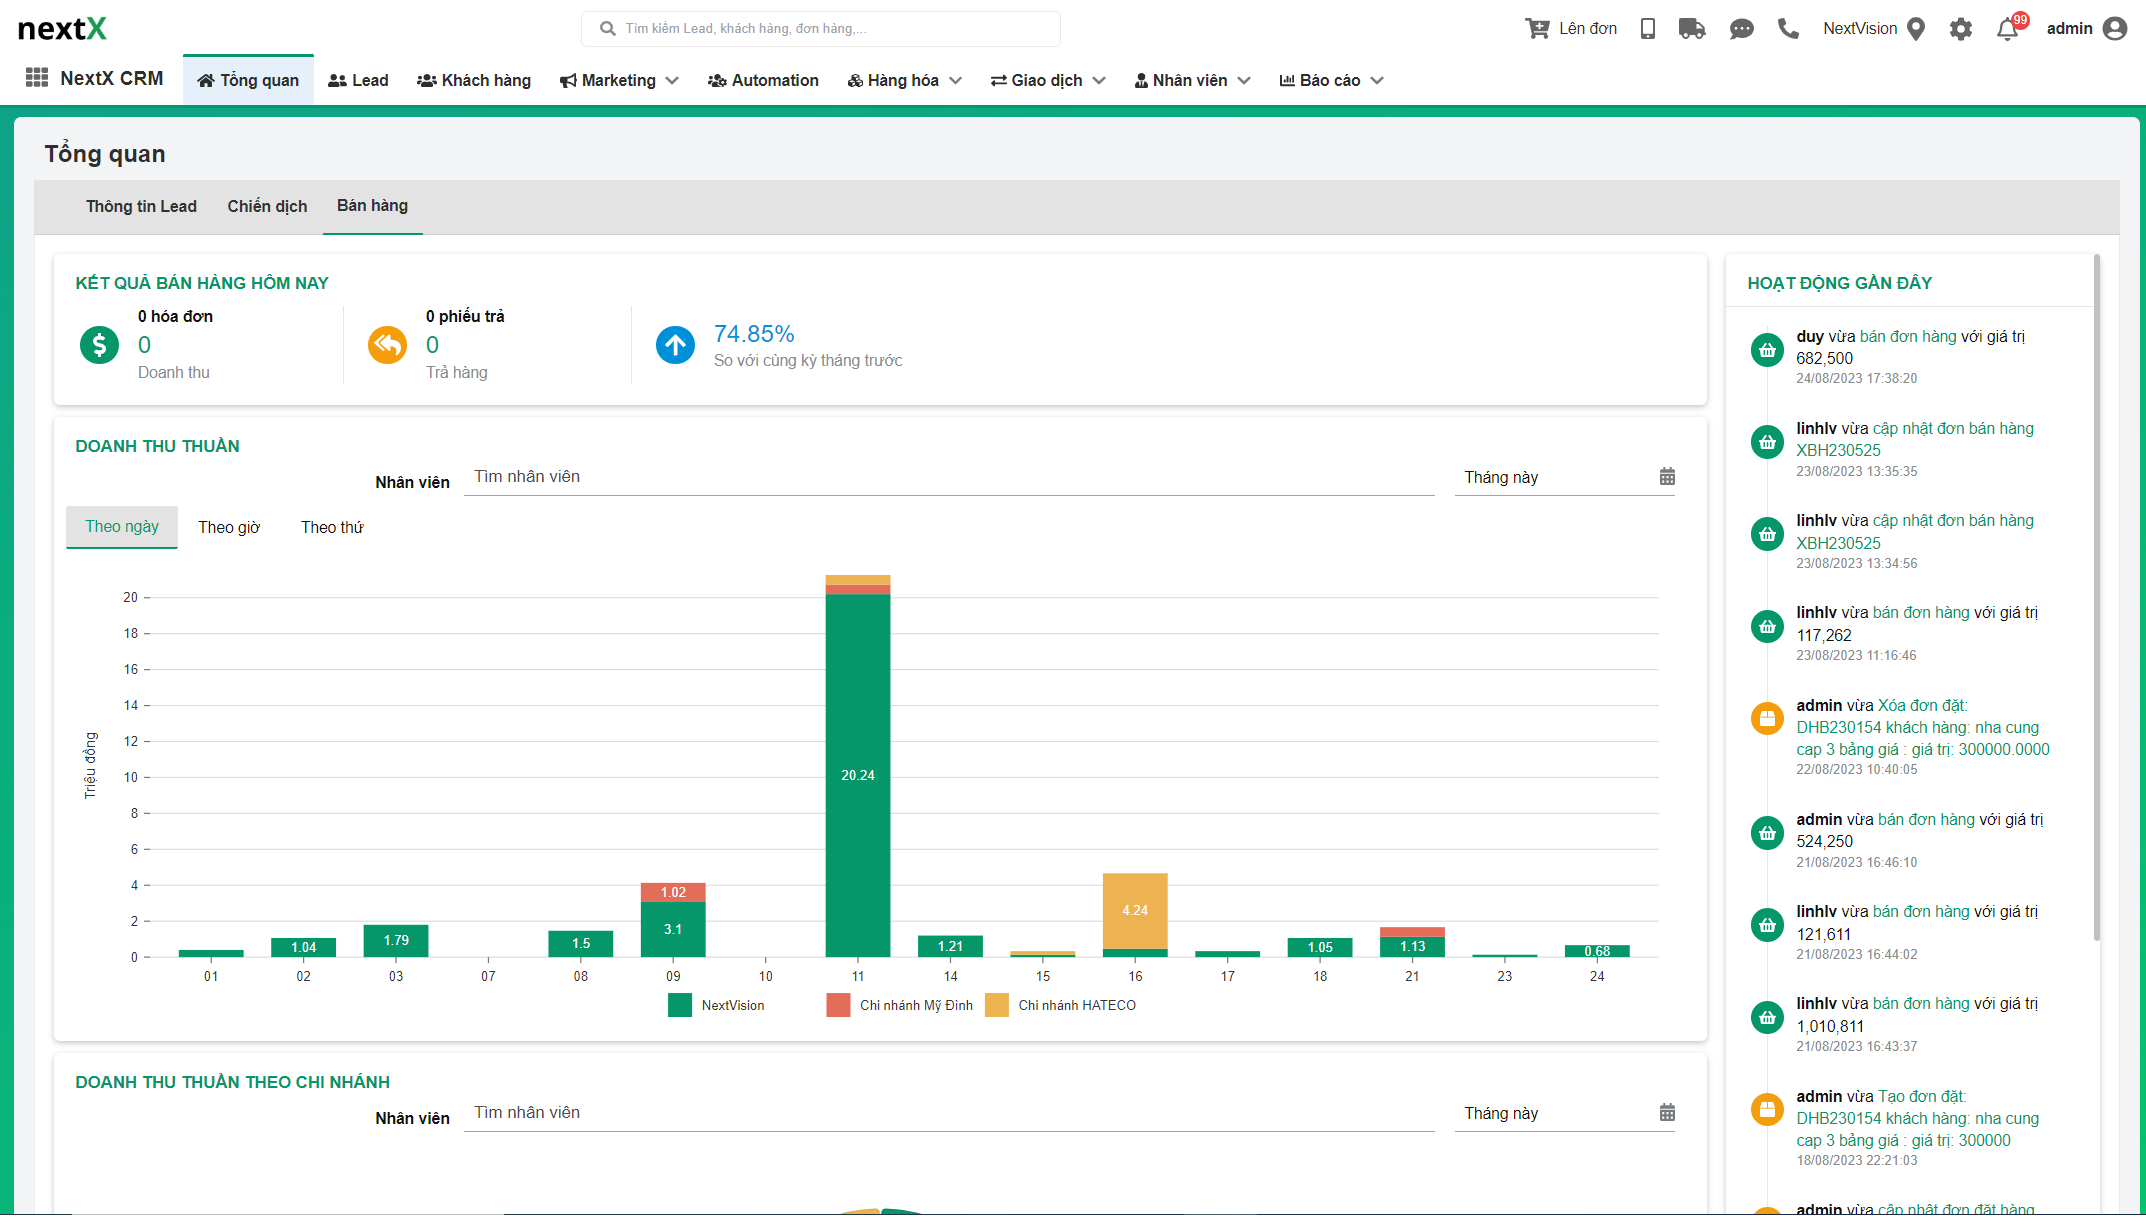Switch to Chiến dịch tab

(x=267, y=206)
